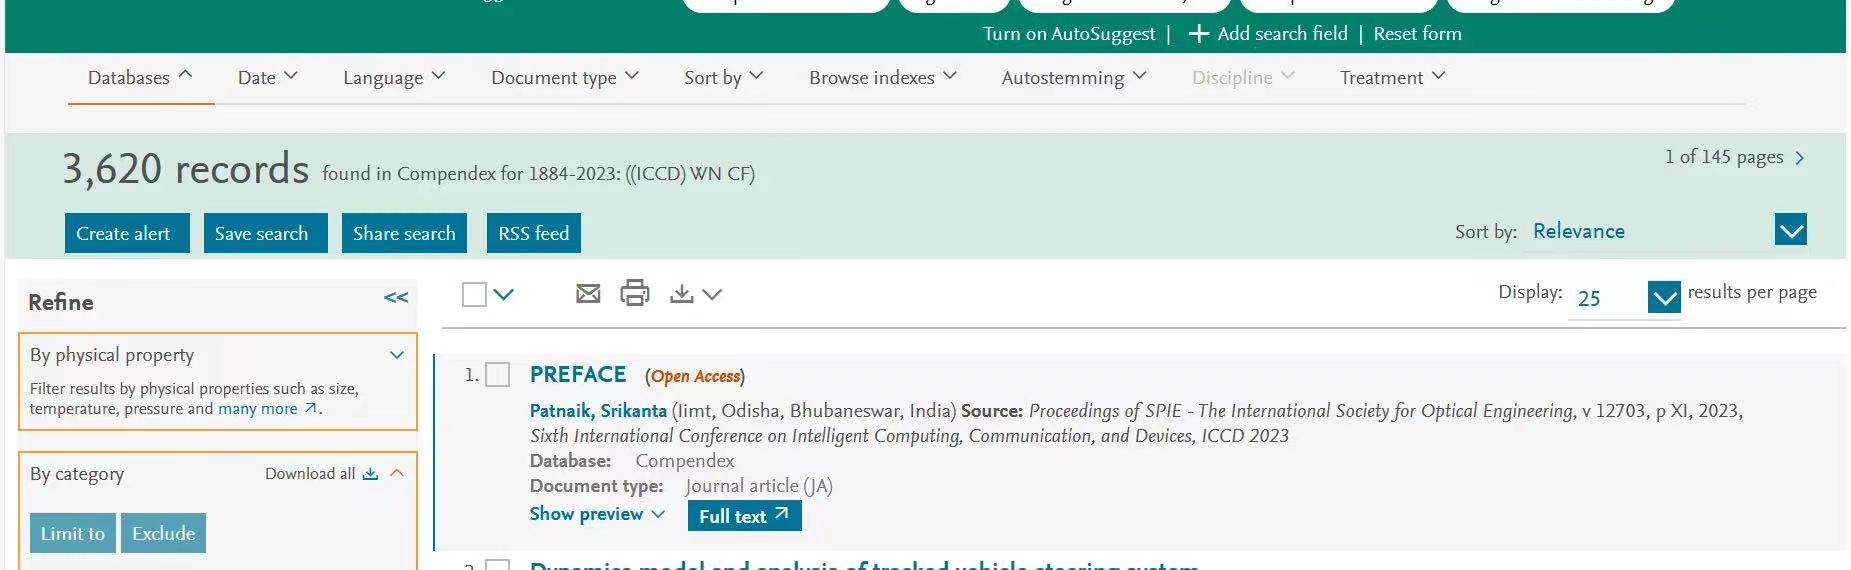
Task: Click the email results envelope icon
Action: click(x=588, y=294)
